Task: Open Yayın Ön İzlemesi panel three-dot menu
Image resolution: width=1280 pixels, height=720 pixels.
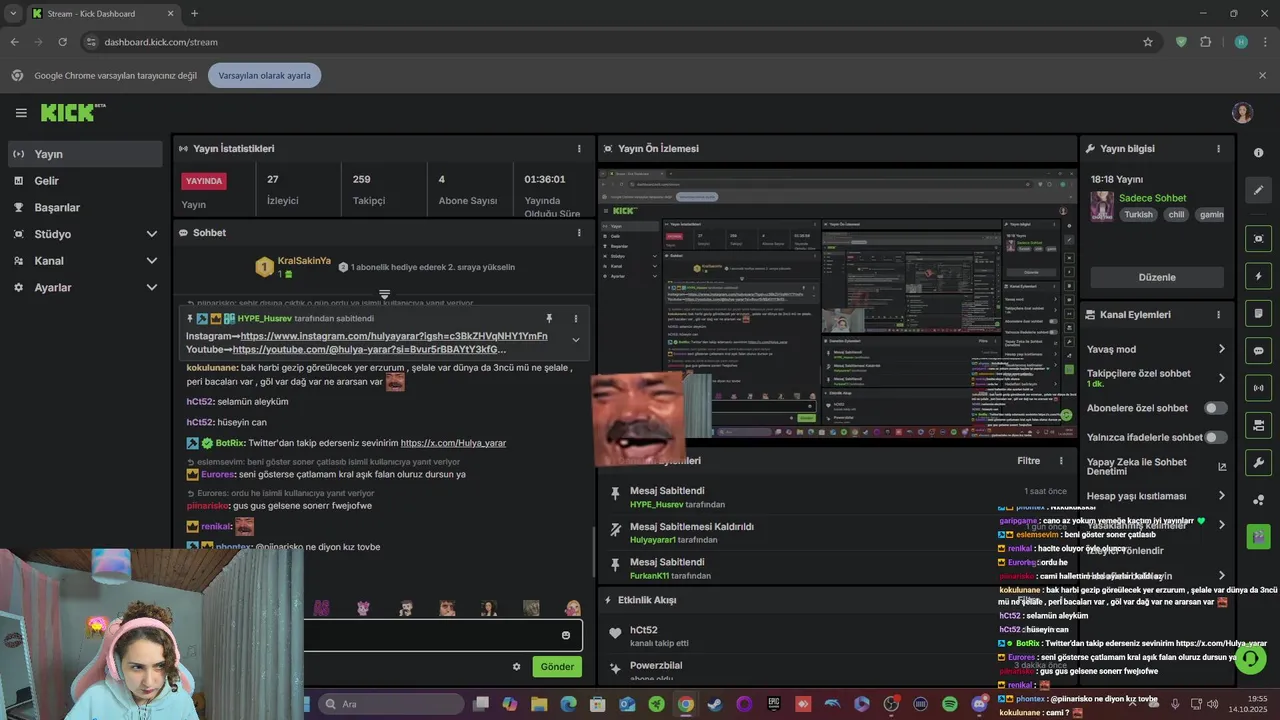Action: point(1061,149)
